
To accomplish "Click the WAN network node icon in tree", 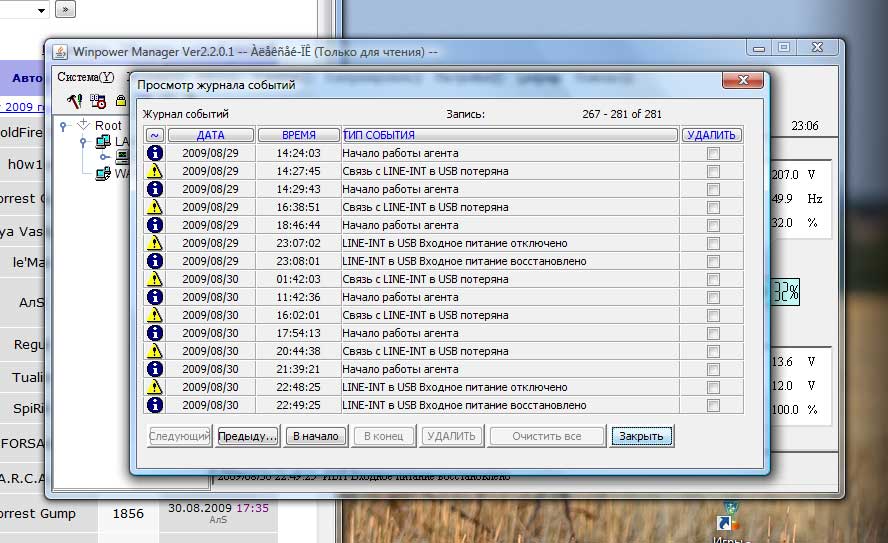I will point(103,173).
